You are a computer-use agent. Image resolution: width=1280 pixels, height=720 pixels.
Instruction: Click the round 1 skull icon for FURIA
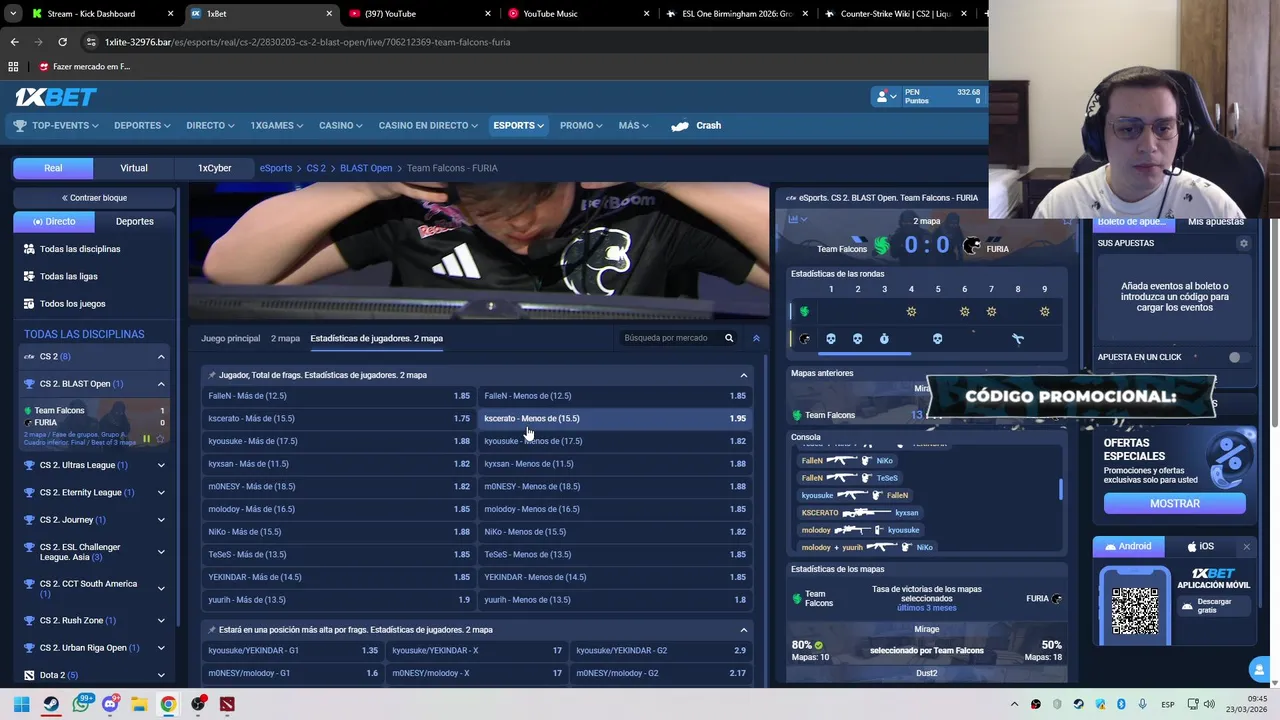point(831,339)
